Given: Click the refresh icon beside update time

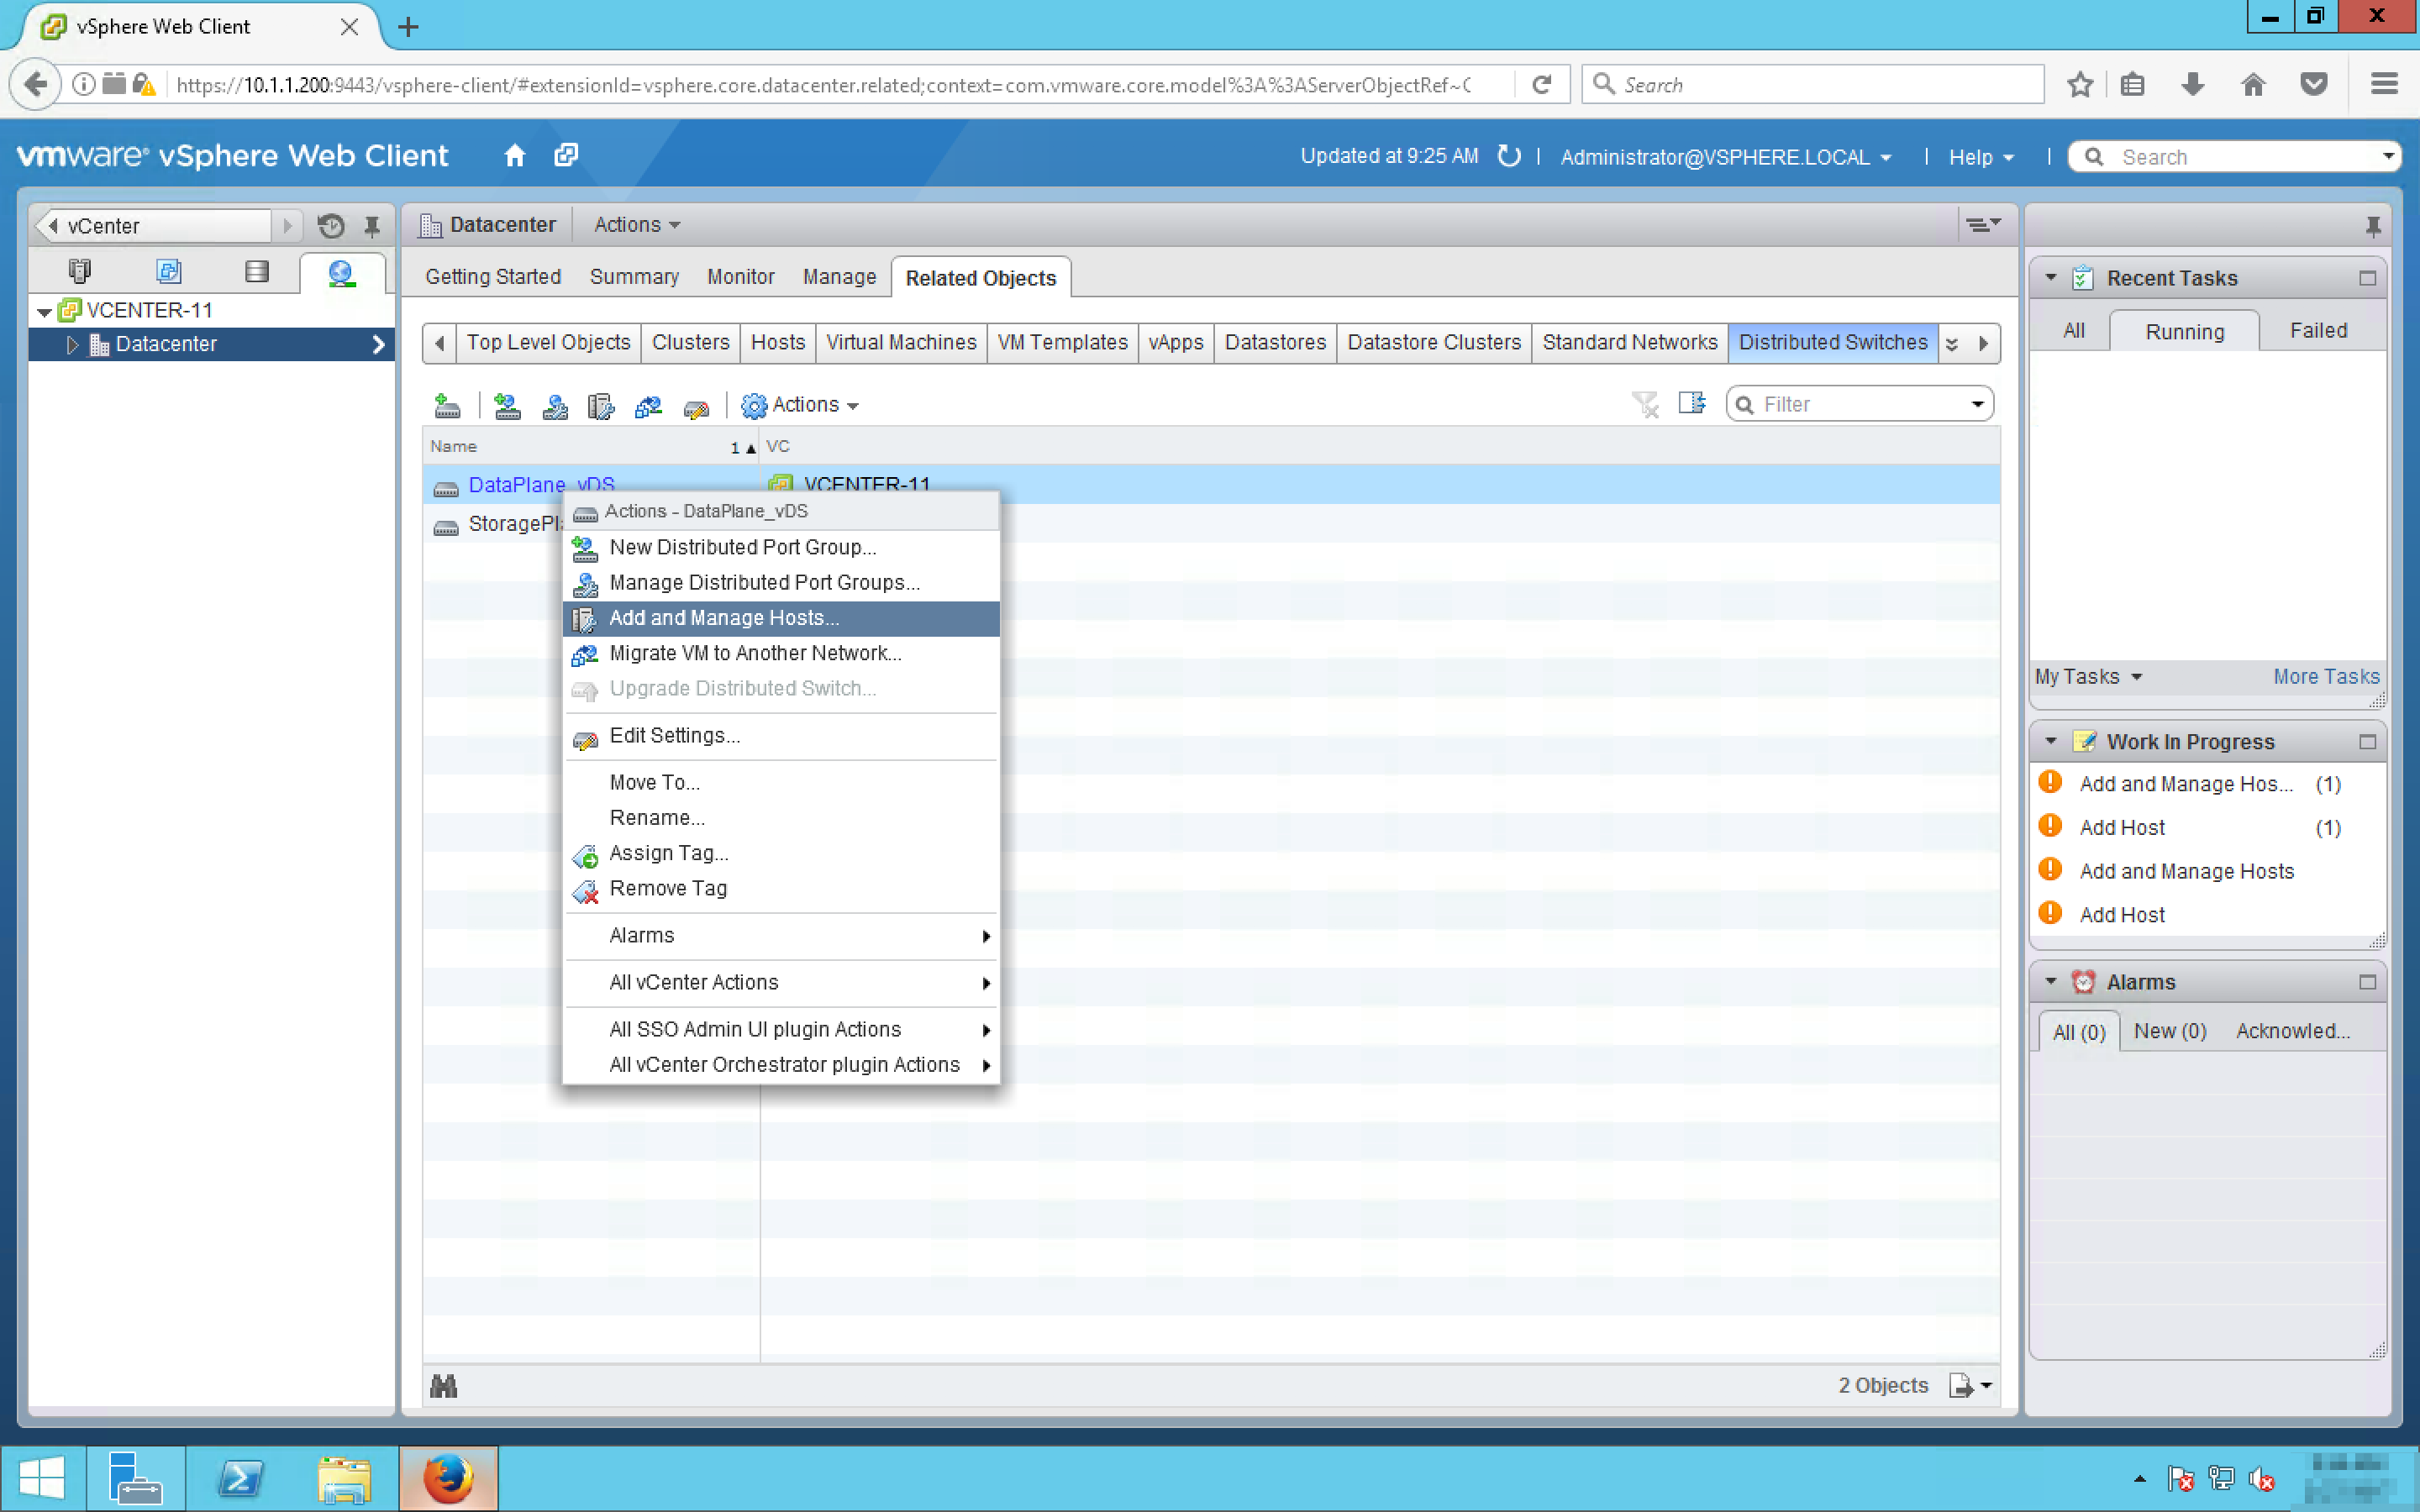Looking at the screenshot, I should point(1508,156).
